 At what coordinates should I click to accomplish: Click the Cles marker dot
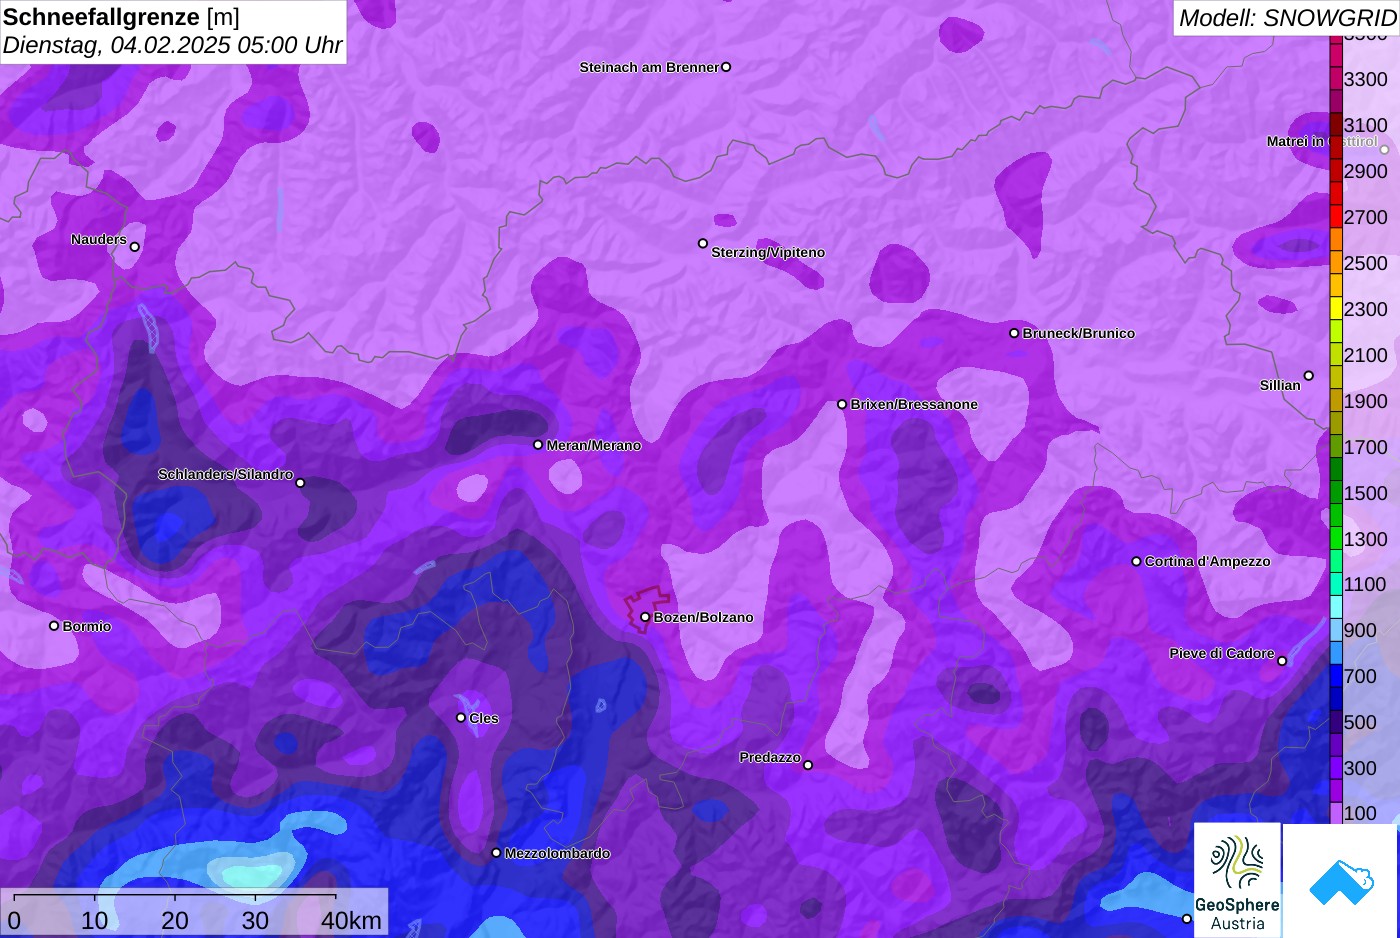(461, 717)
